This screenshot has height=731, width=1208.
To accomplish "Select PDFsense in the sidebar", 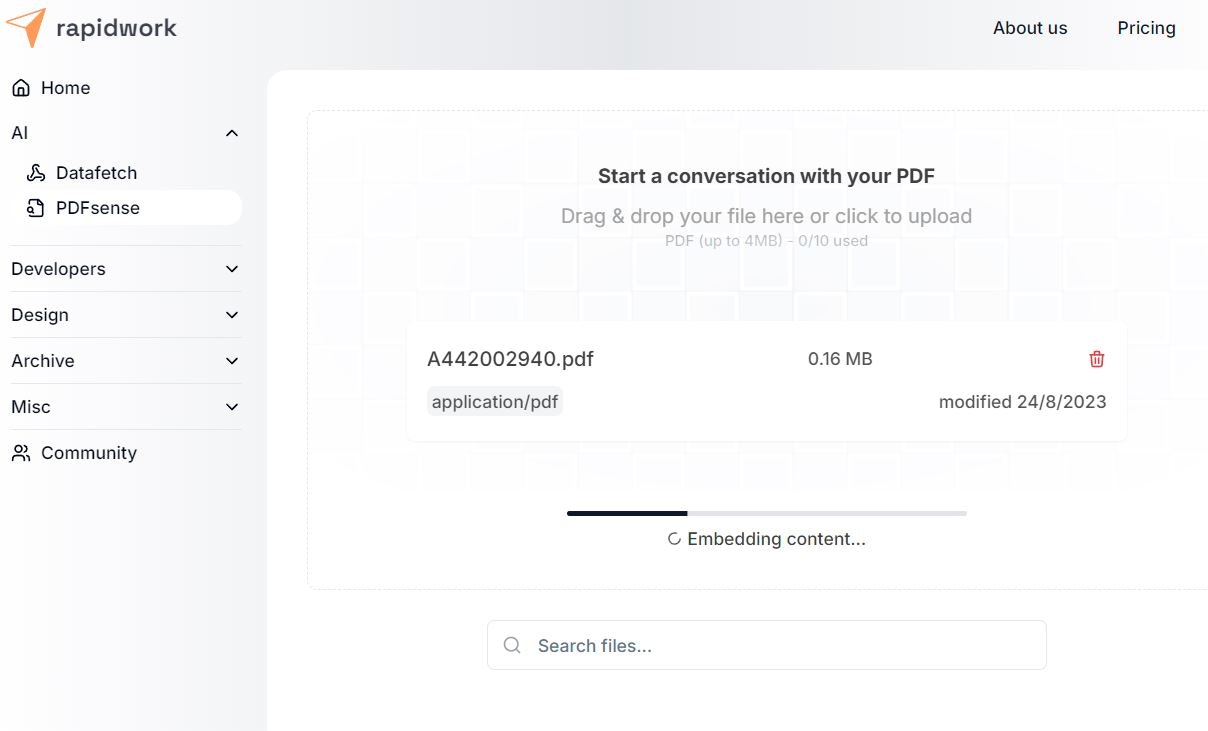I will click(98, 208).
